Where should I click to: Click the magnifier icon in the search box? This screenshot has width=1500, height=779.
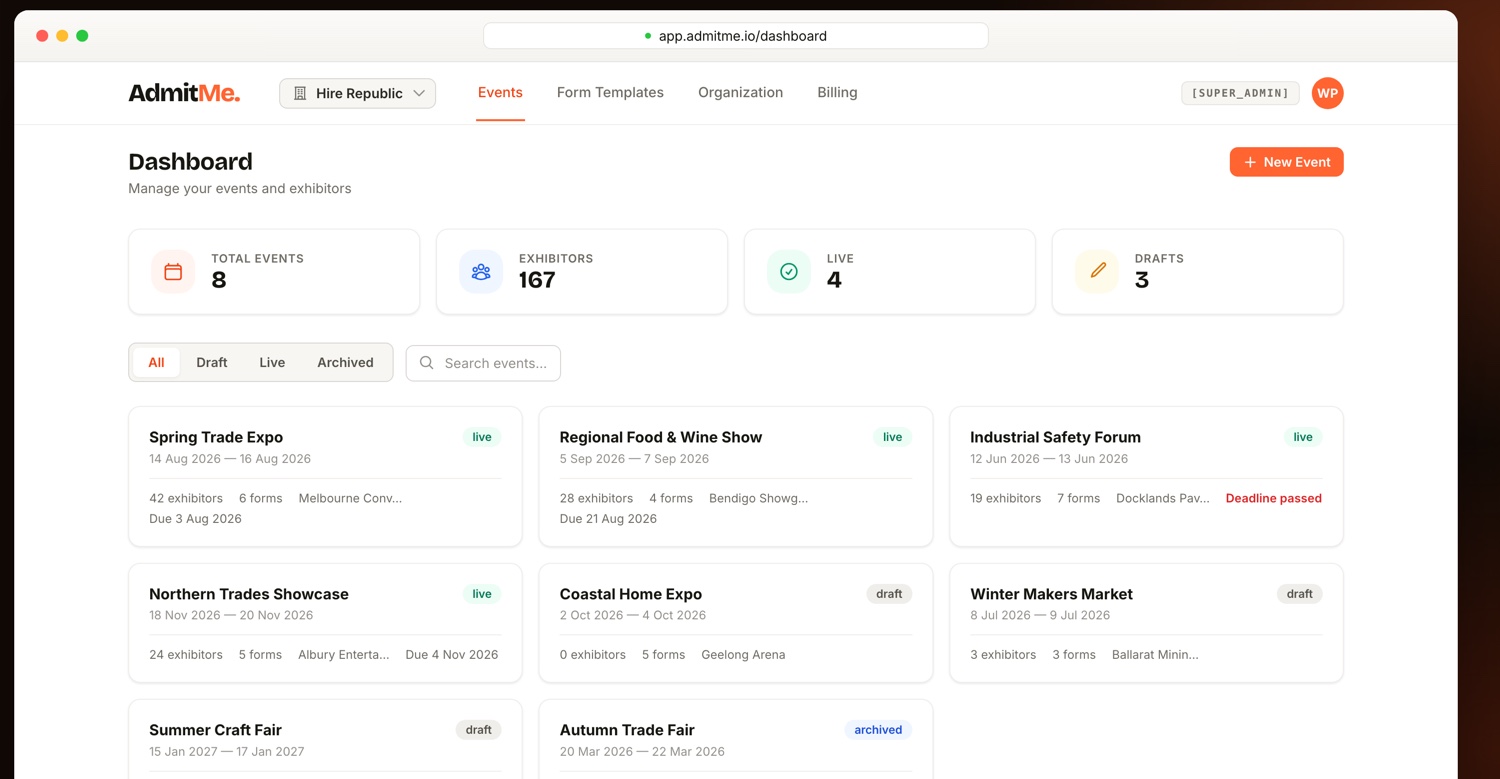point(427,363)
